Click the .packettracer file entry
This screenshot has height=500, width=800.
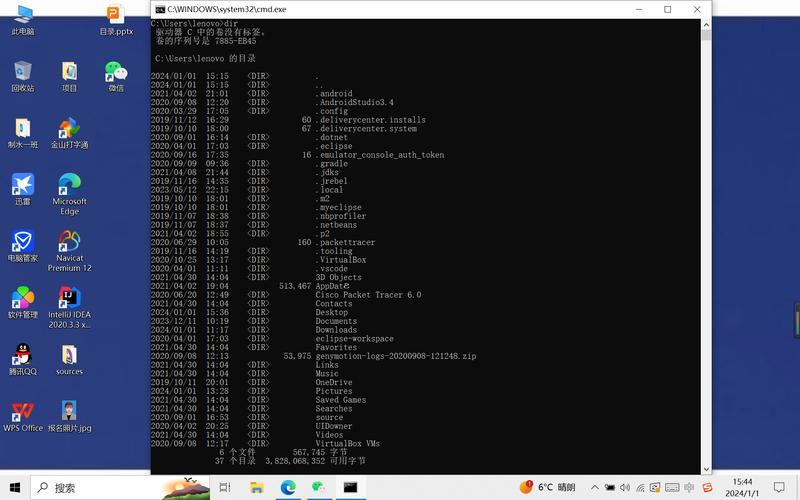point(345,242)
